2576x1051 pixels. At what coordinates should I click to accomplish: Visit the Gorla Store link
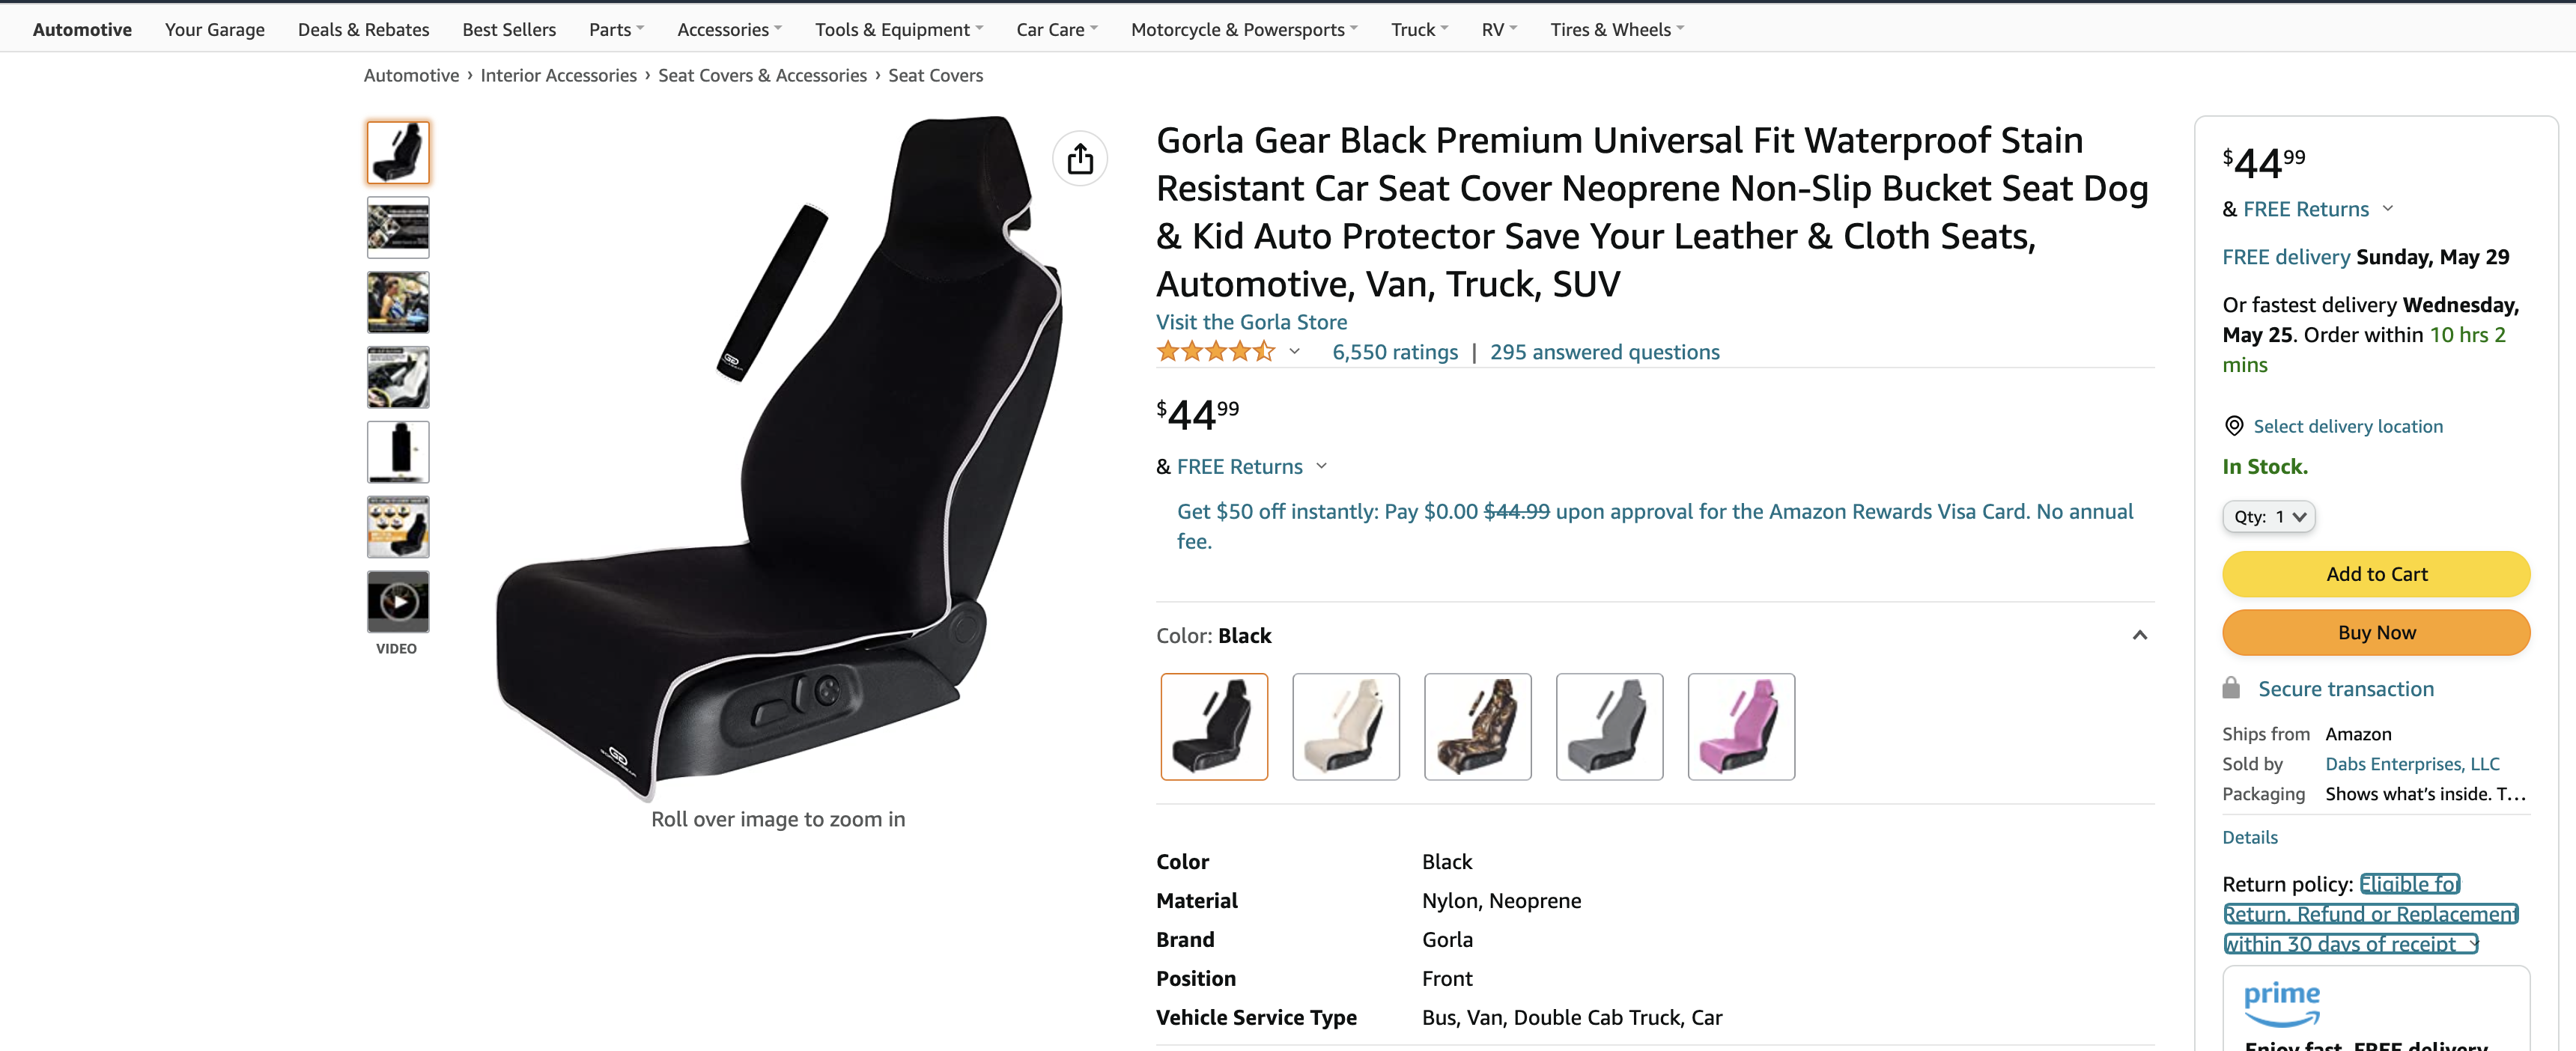1251,322
